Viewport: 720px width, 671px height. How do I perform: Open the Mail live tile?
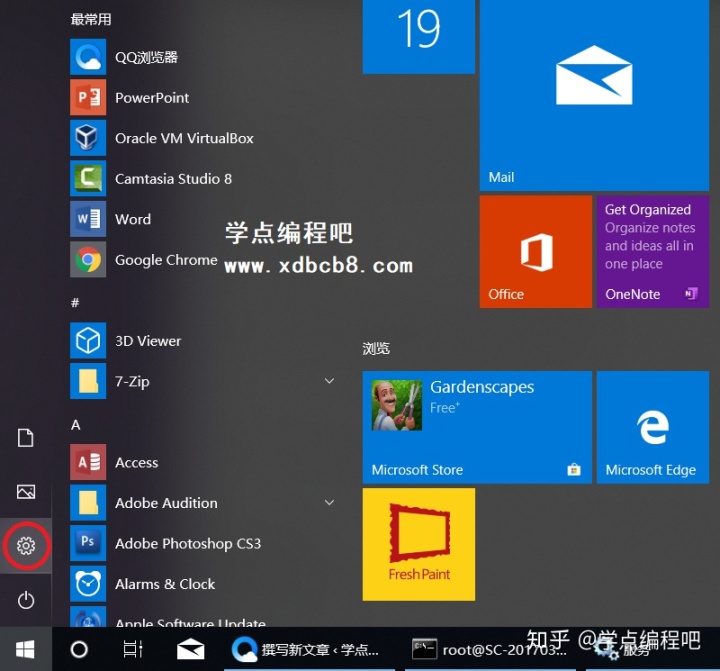594,95
